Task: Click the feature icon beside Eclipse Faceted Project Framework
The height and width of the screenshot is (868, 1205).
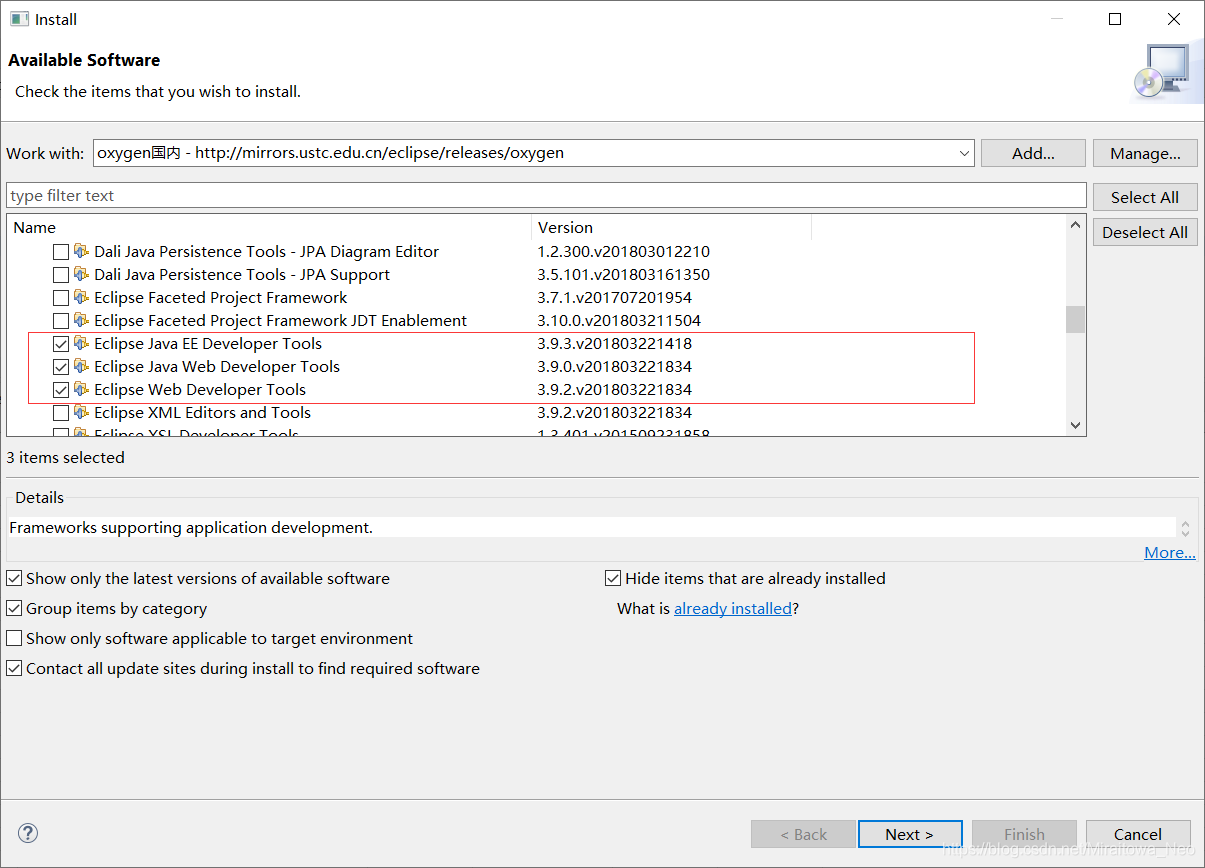Action: [x=82, y=297]
